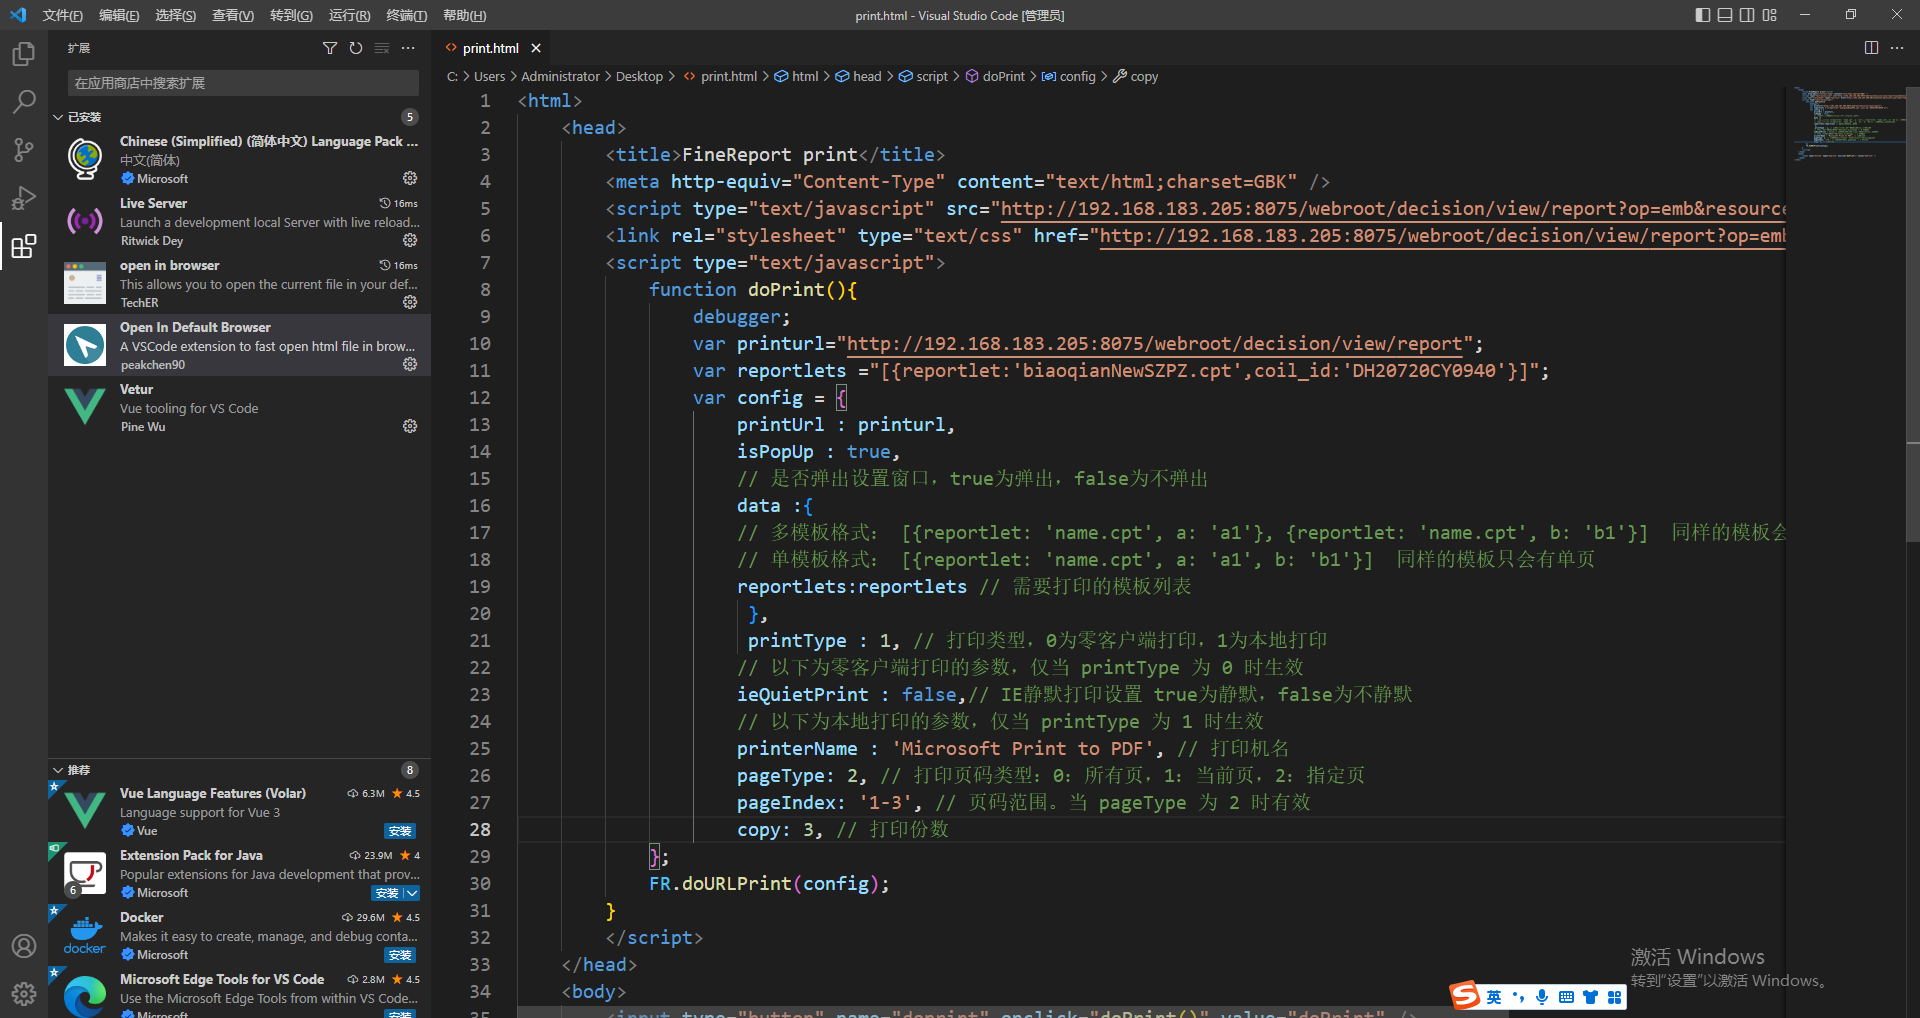This screenshot has width=1920, height=1018.
Task: Open the Source Control view
Action: click(x=24, y=150)
